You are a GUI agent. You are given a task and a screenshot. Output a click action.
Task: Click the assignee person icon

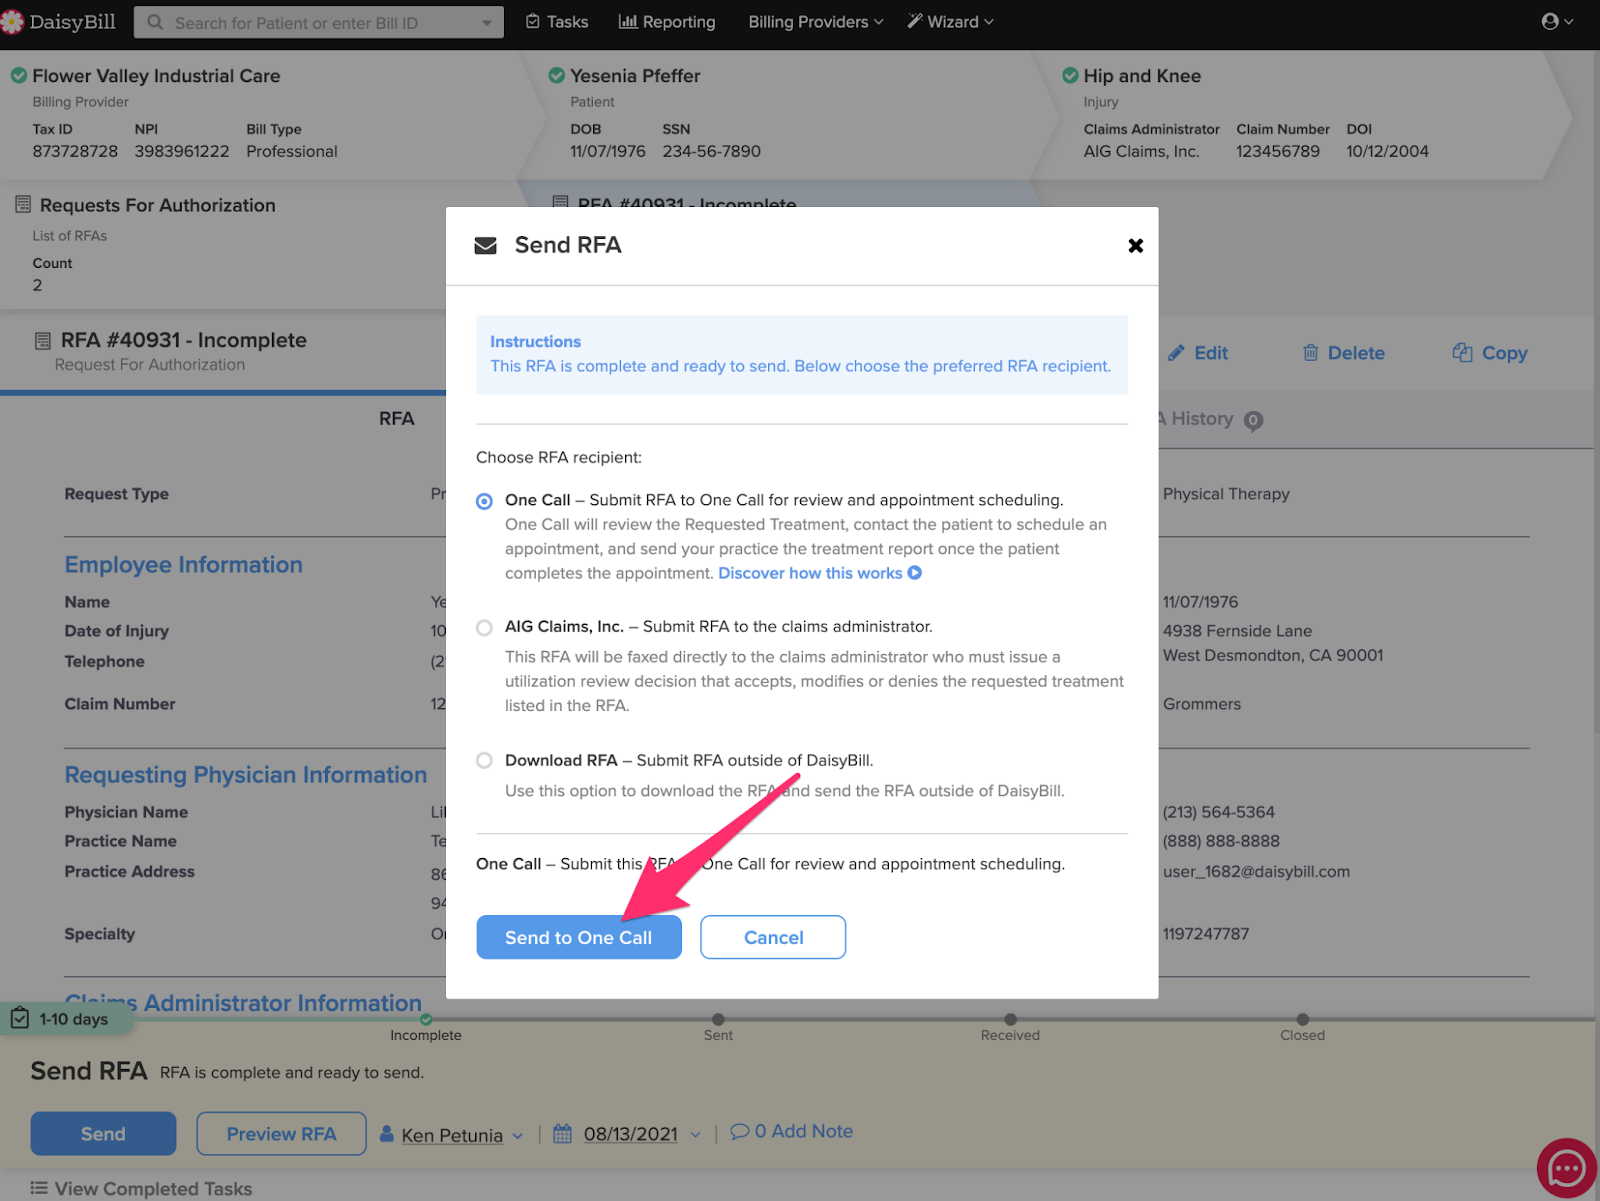387,1134
